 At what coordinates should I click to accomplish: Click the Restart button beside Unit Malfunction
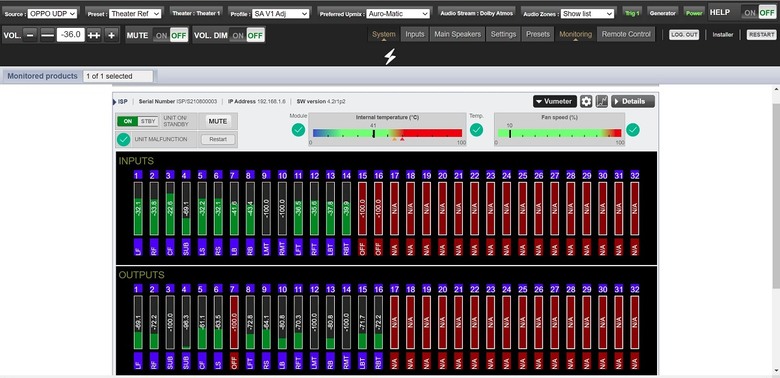click(x=218, y=139)
